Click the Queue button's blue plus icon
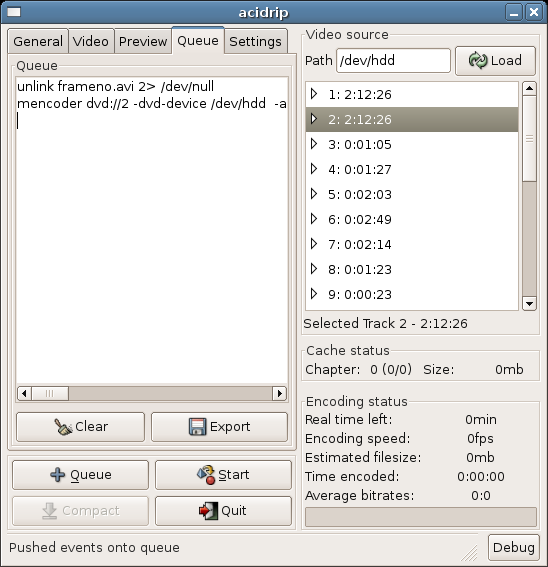The width and height of the screenshot is (548, 567). point(58,475)
